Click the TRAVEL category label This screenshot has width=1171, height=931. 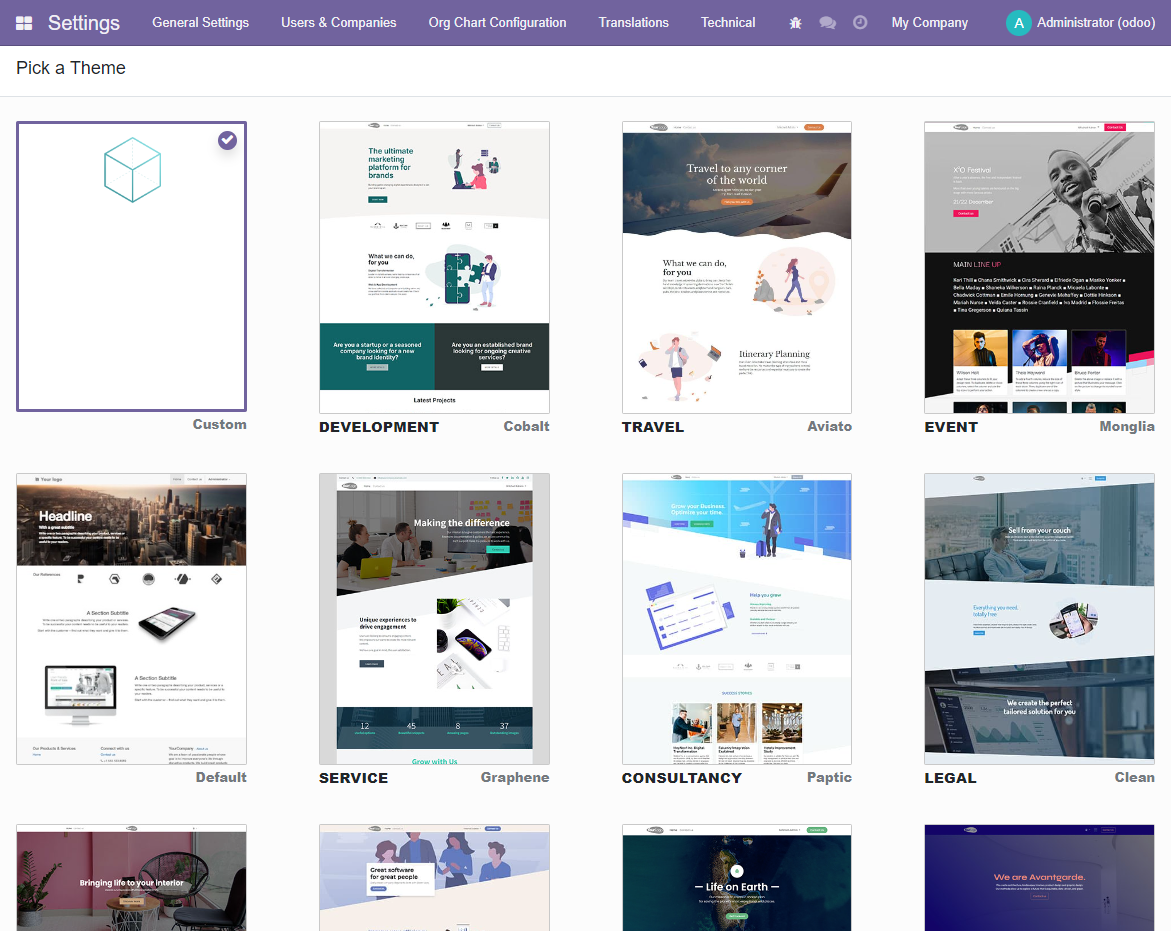[653, 427]
